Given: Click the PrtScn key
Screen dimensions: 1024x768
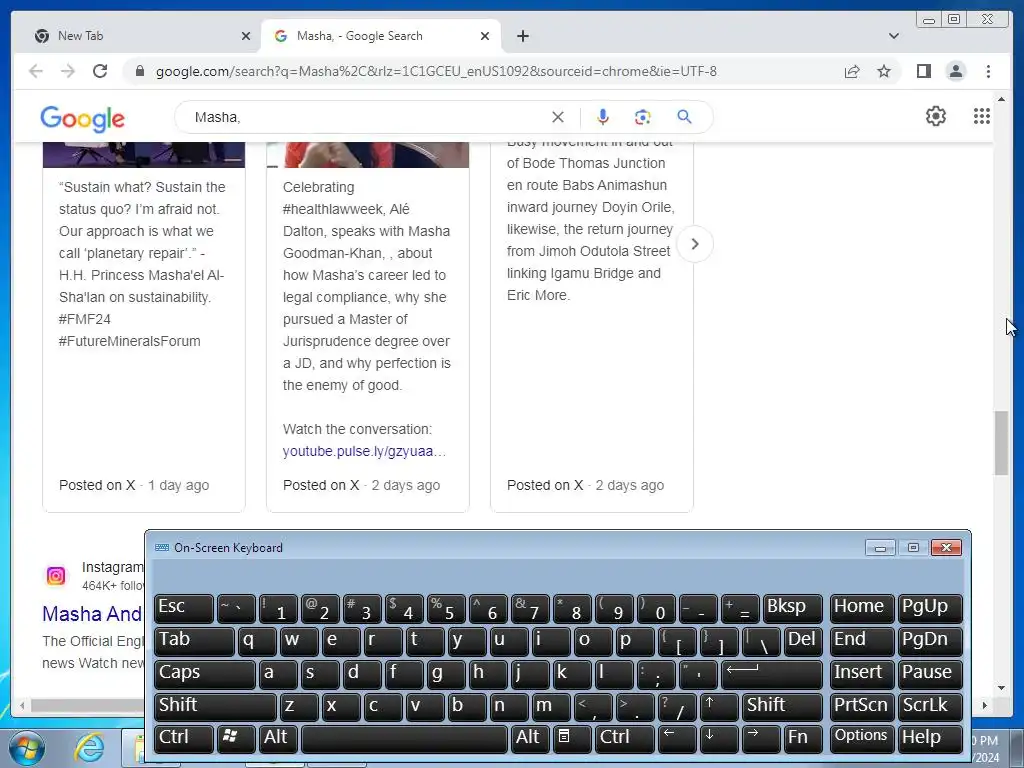Looking at the screenshot, I should pyautogui.click(x=861, y=706).
